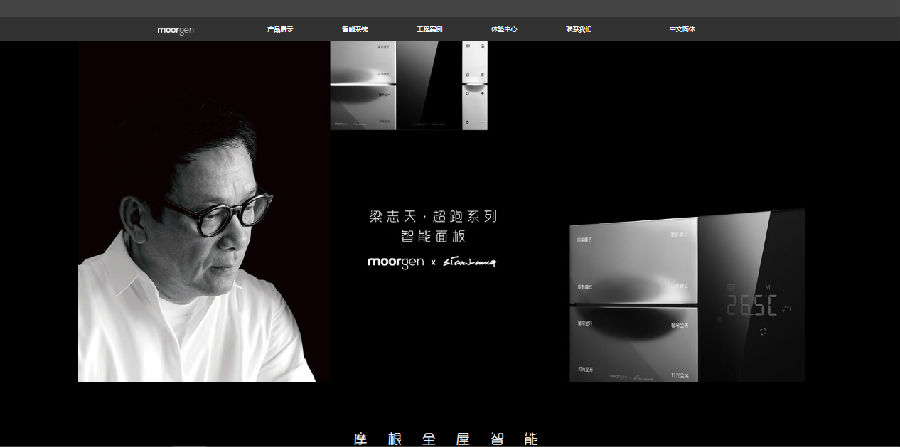Click the small panel product image below the navigation bar
900x447 pixels.
(409, 85)
